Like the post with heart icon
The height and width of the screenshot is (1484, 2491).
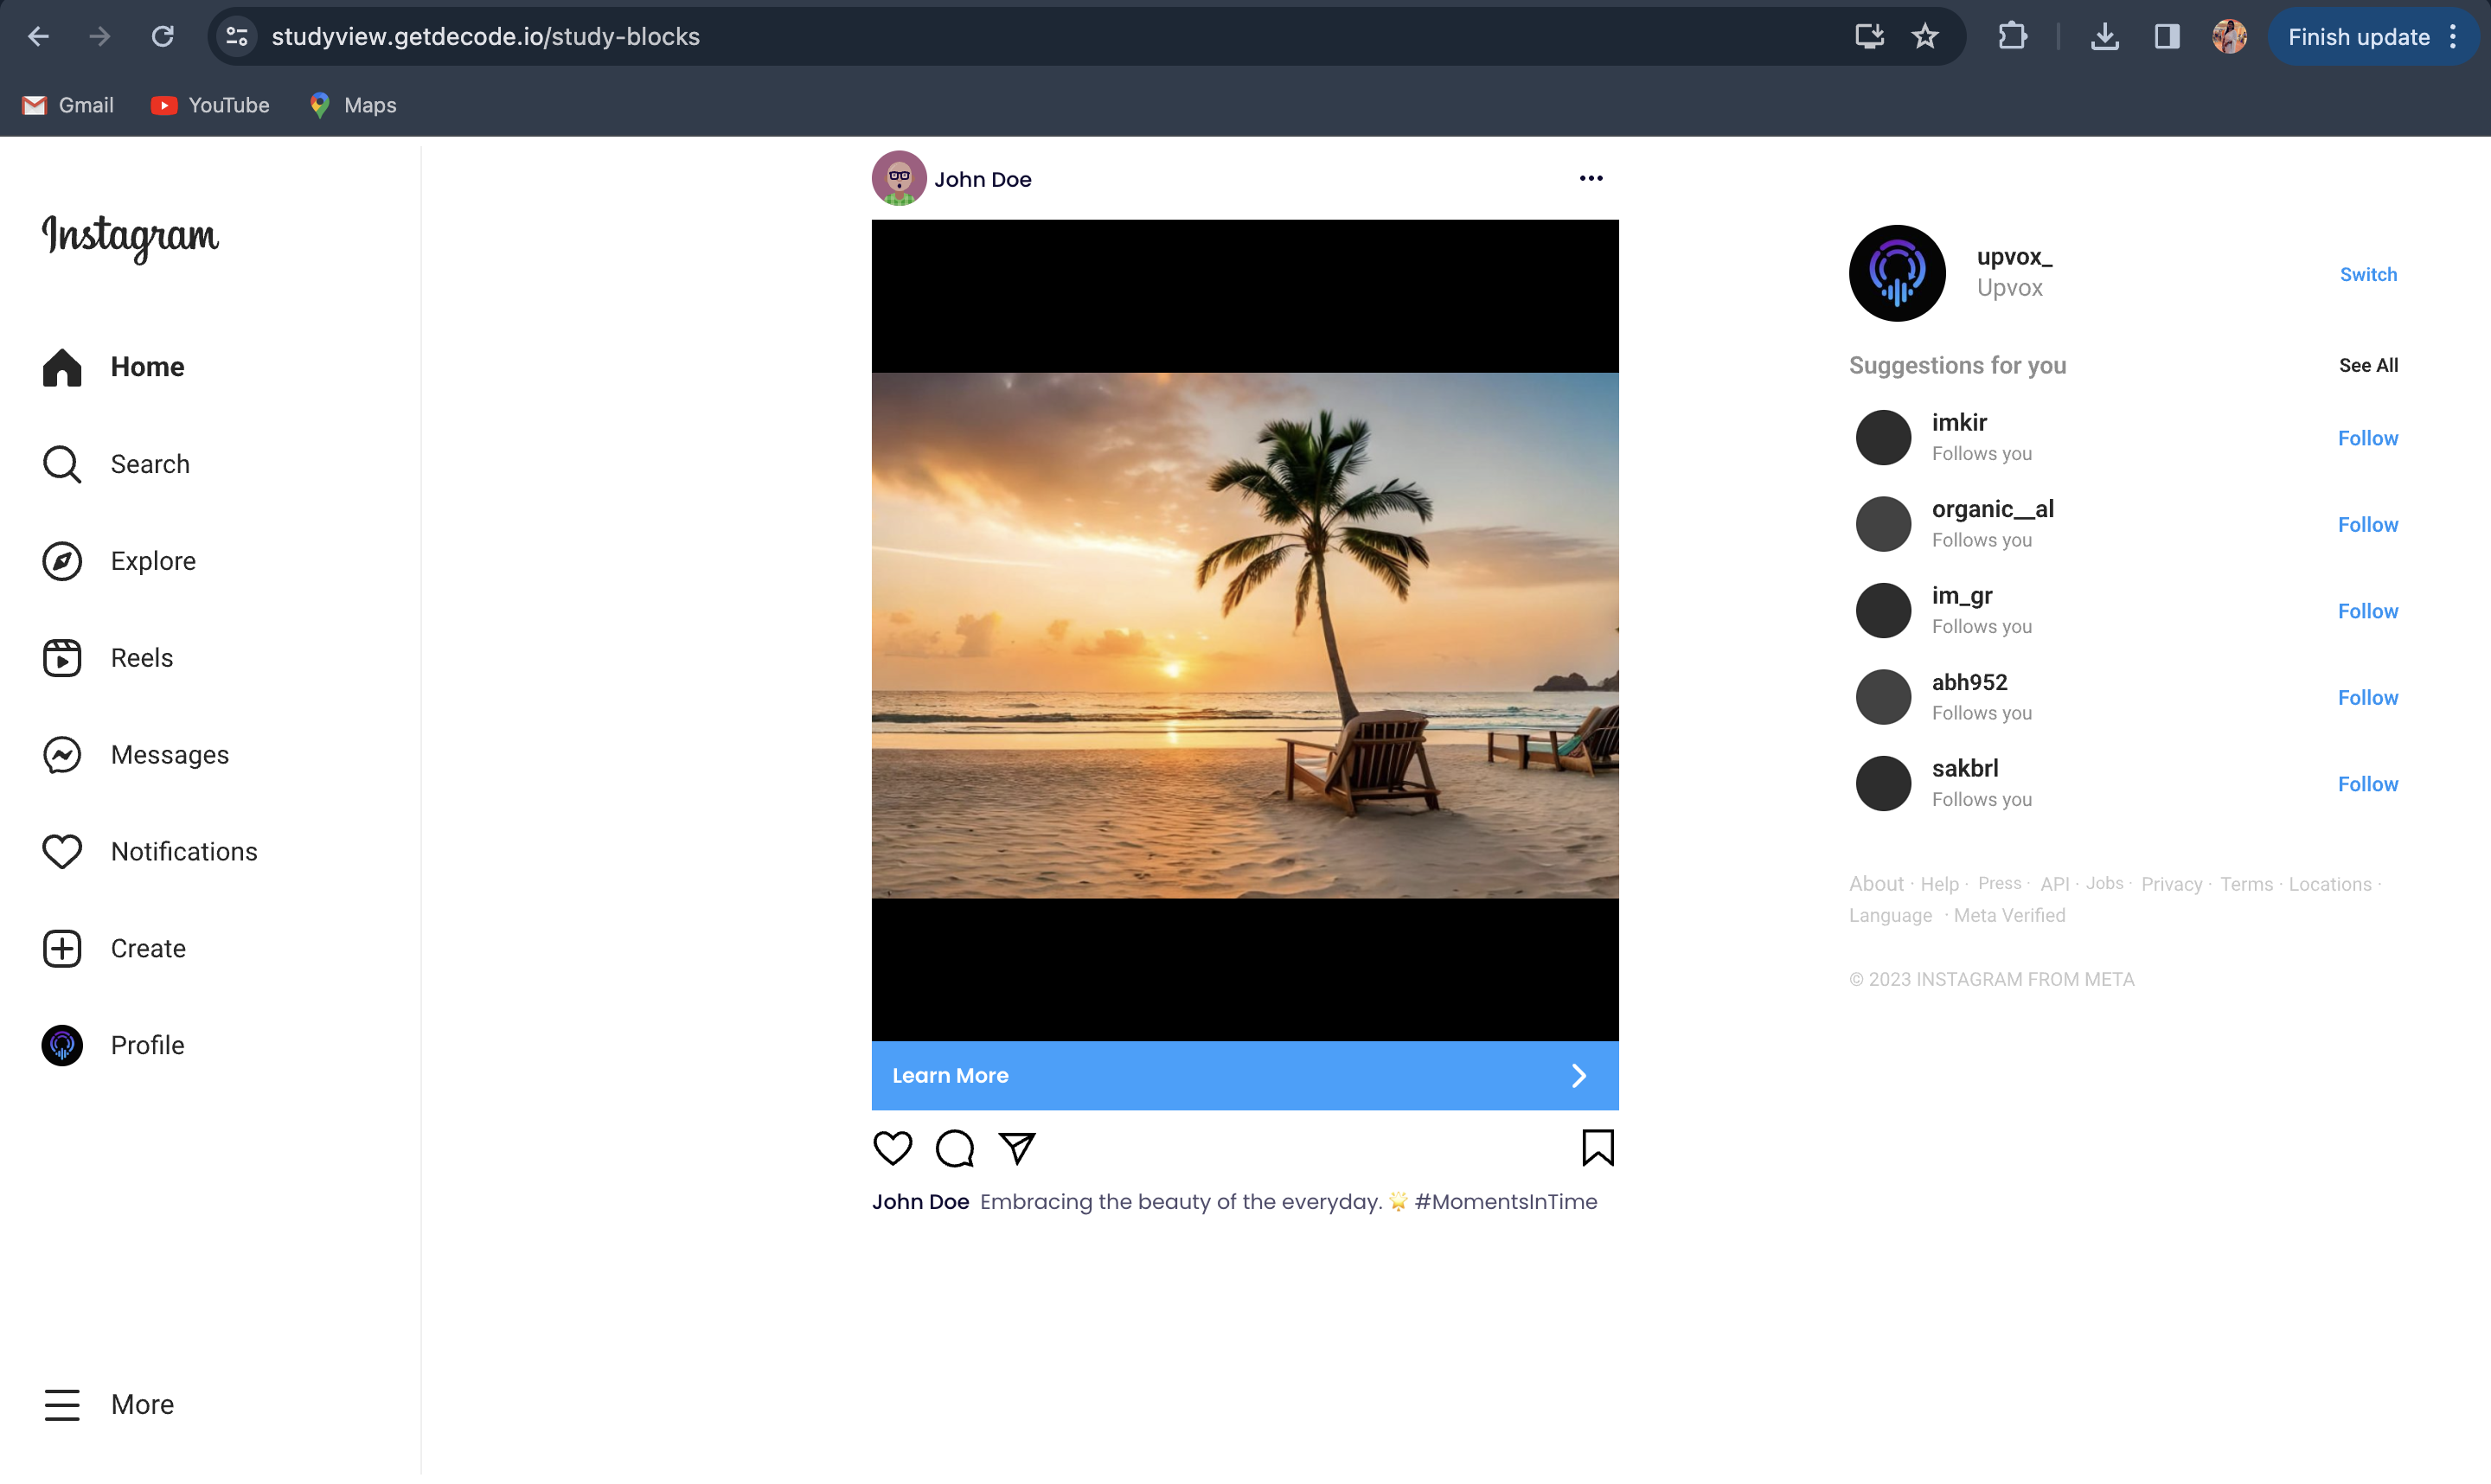892,1148
